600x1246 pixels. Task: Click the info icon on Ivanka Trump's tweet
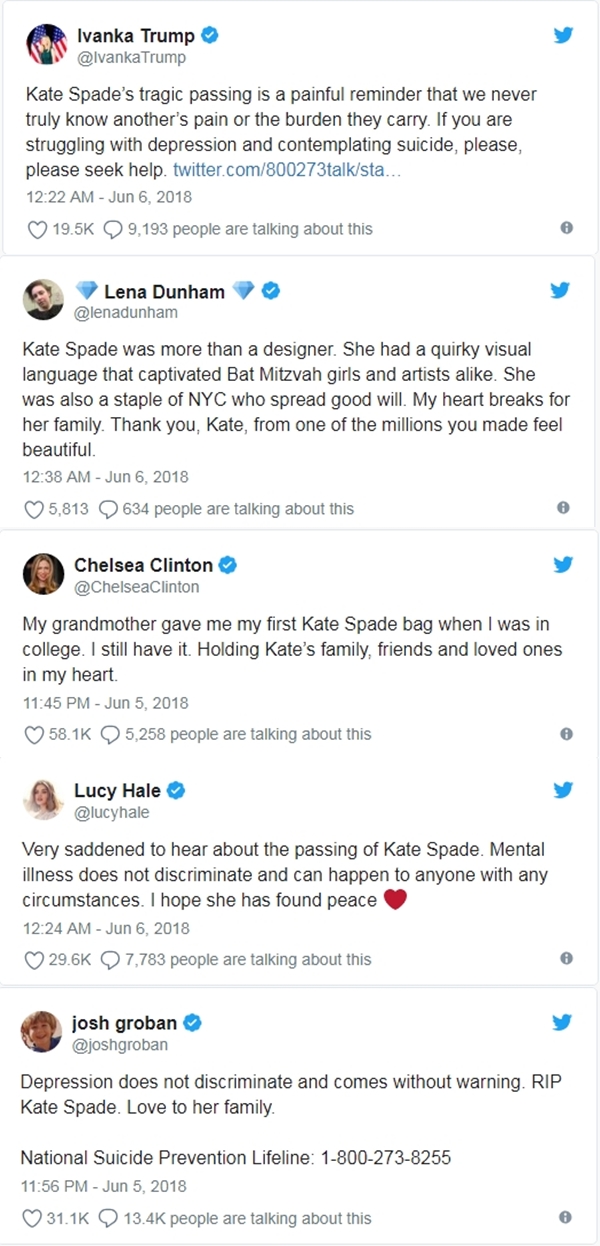coord(566,228)
